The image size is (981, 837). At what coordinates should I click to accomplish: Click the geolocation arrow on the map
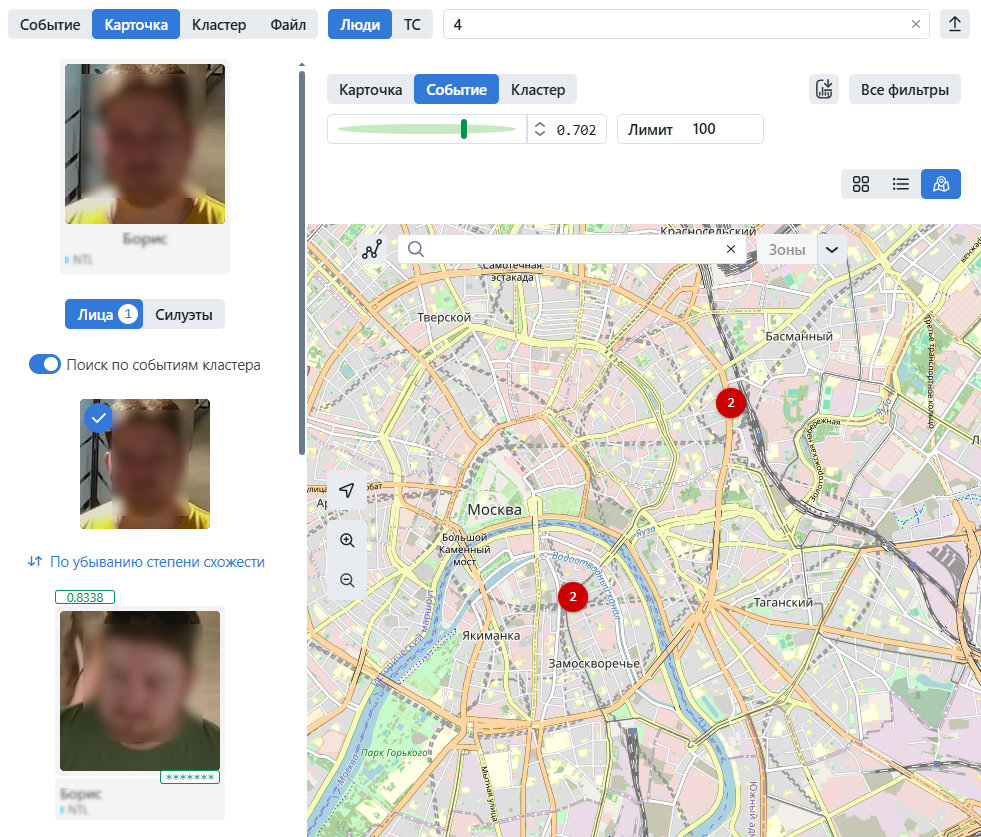pos(346,491)
